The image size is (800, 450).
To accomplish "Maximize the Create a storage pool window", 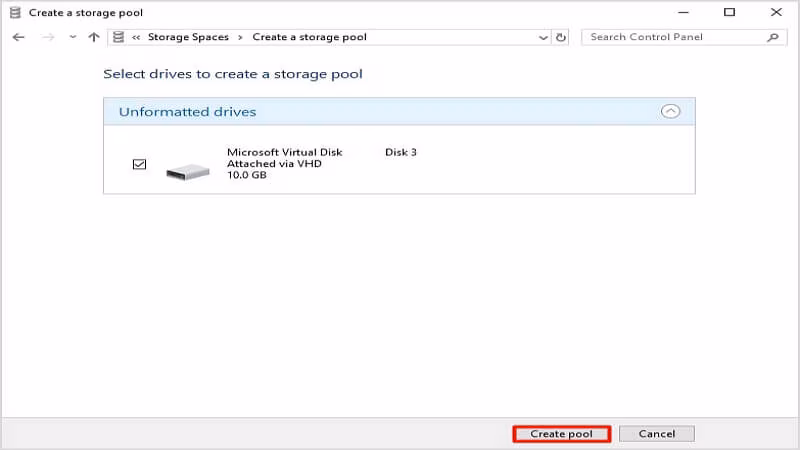I will pos(729,12).
